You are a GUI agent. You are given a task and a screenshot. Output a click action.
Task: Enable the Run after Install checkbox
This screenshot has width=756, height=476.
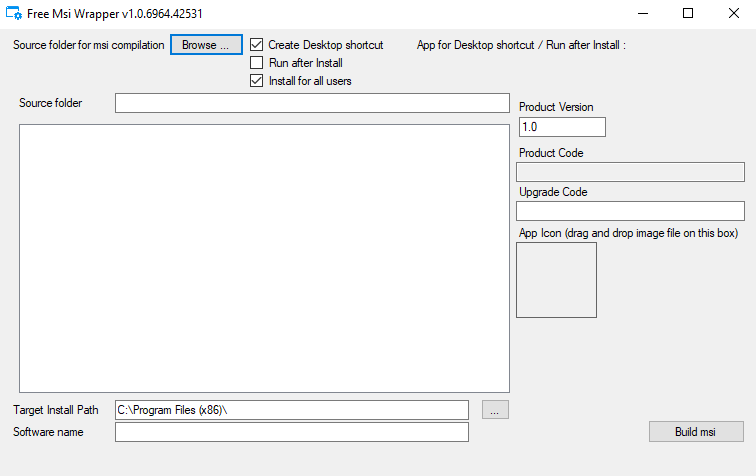257,63
